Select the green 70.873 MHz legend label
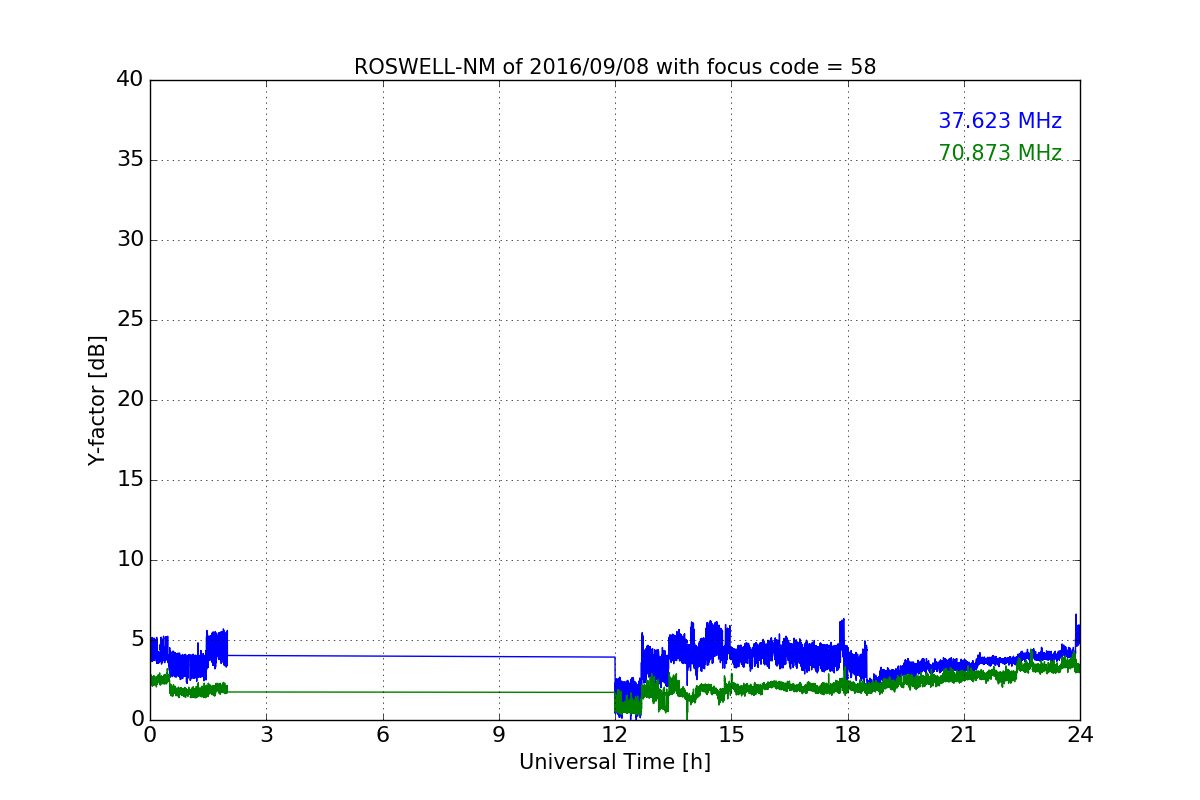1200x800 pixels. pyautogui.click(x=1000, y=153)
